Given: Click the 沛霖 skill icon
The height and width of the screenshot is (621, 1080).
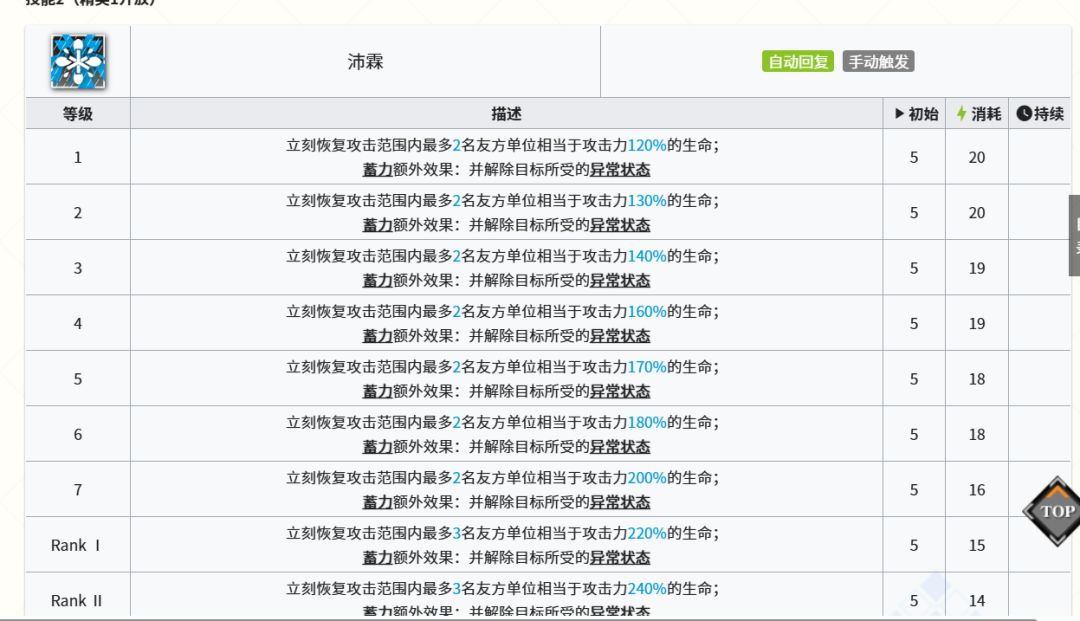Looking at the screenshot, I should 78,61.
